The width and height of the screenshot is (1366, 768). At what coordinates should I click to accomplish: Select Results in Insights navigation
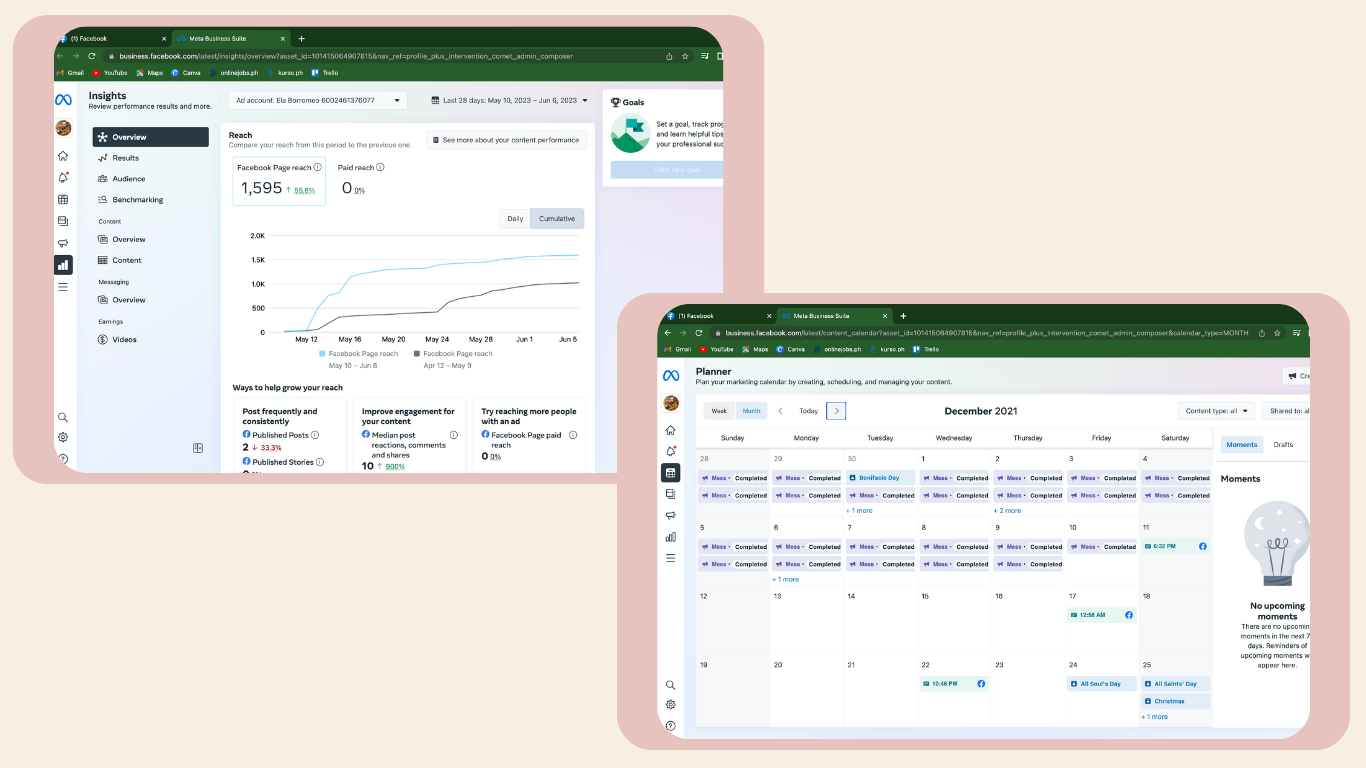tap(151, 158)
